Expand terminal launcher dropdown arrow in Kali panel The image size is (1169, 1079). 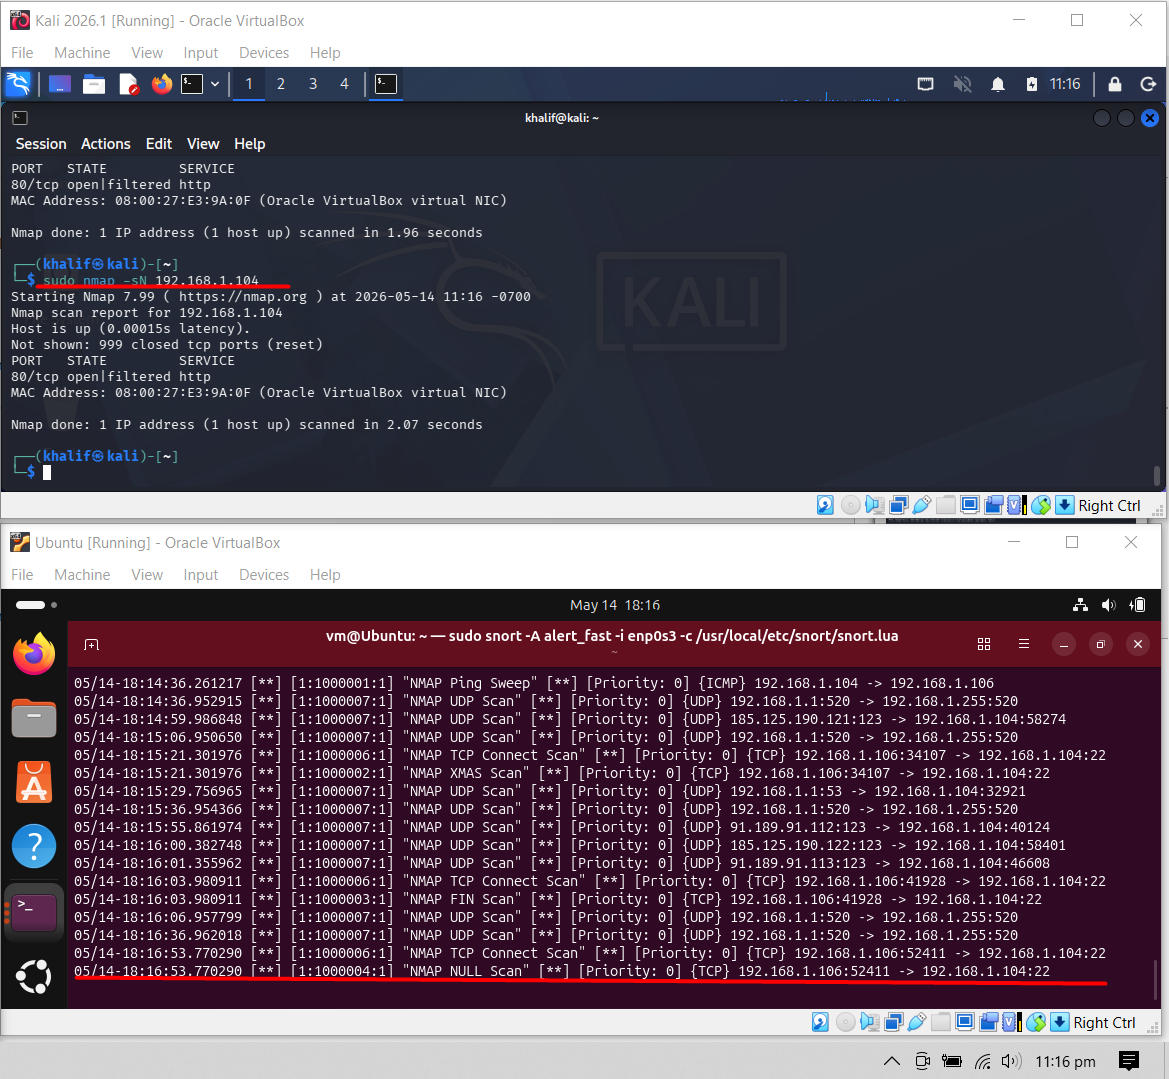tap(215, 84)
